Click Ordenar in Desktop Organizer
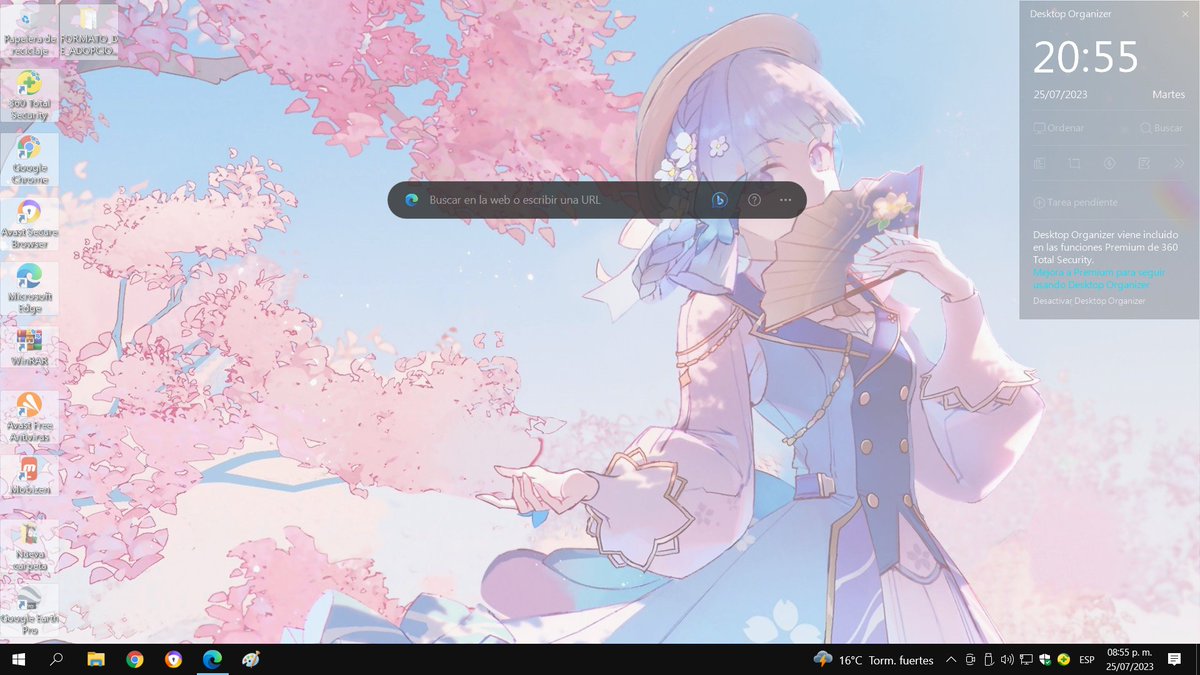The width and height of the screenshot is (1200, 675). pyautogui.click(x=1059, y=128)
